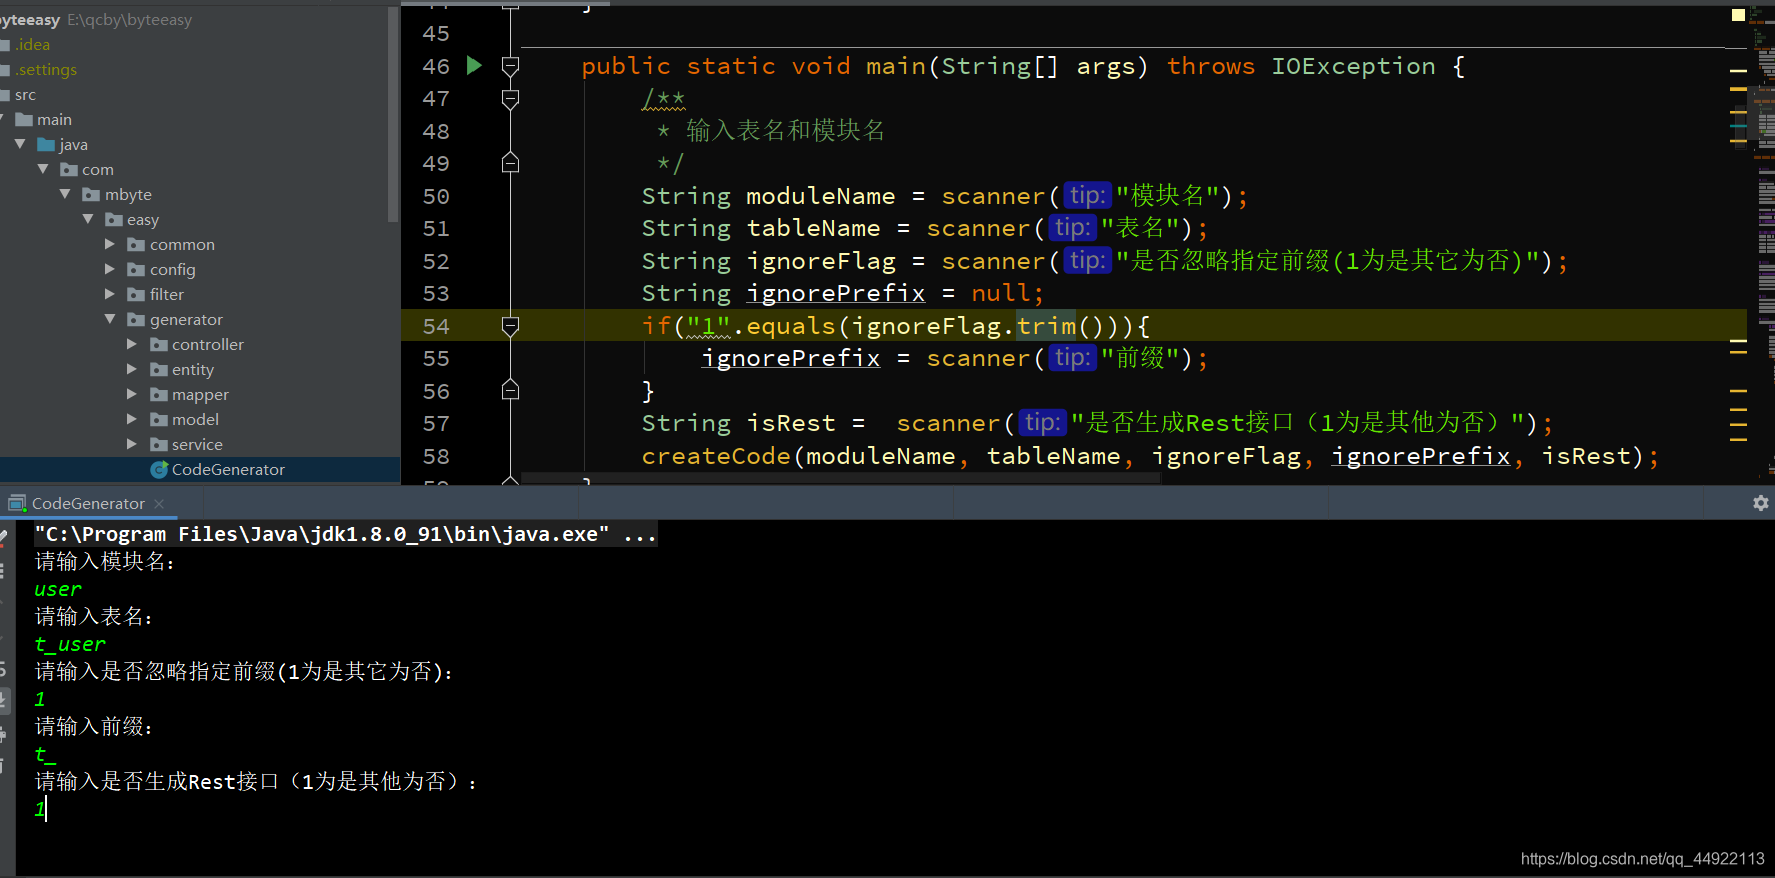Expand the controller package arrow
The height and width of the screenshot is (878, 1775).
tap(132, 344)
